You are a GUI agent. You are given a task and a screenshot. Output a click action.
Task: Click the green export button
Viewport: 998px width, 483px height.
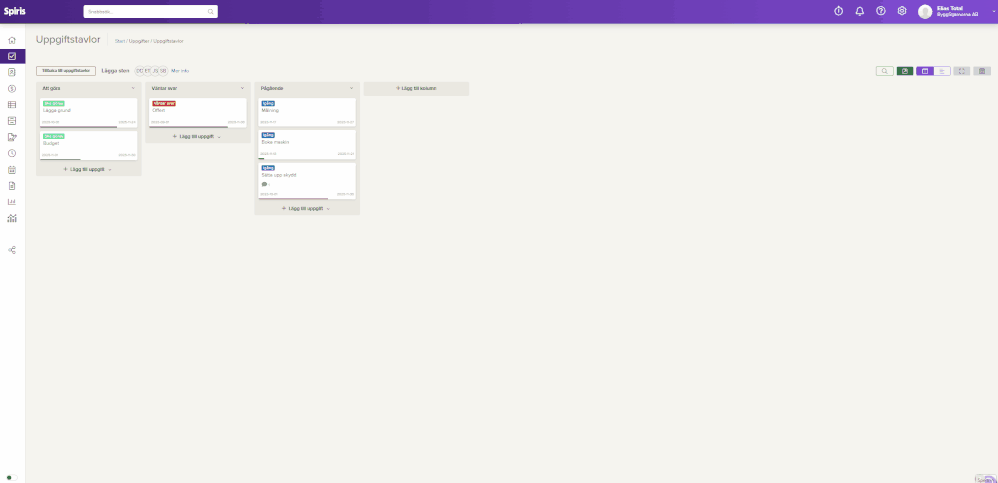coord(905,71)
